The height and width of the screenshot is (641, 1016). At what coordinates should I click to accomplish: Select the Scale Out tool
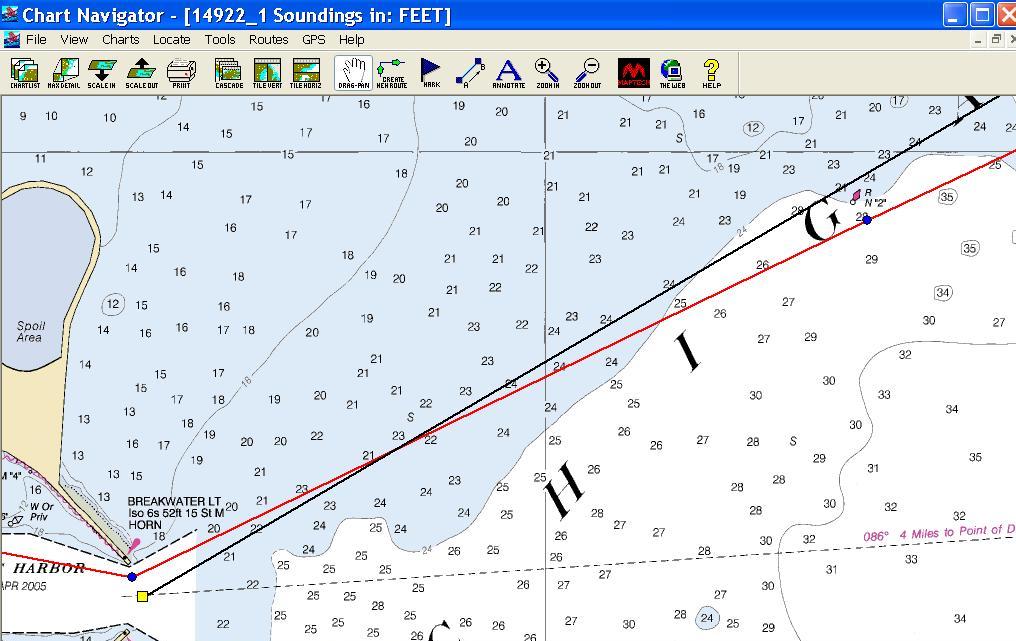pos(141,72)
